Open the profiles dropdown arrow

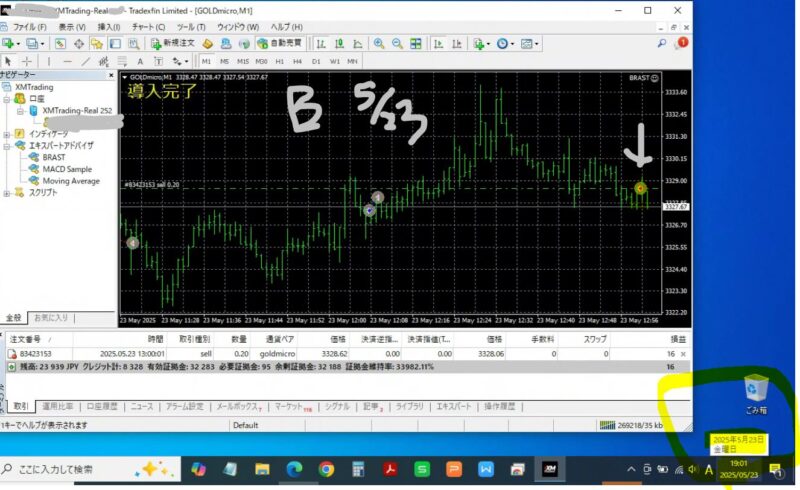pyautogui.click(x=42, y=44)
